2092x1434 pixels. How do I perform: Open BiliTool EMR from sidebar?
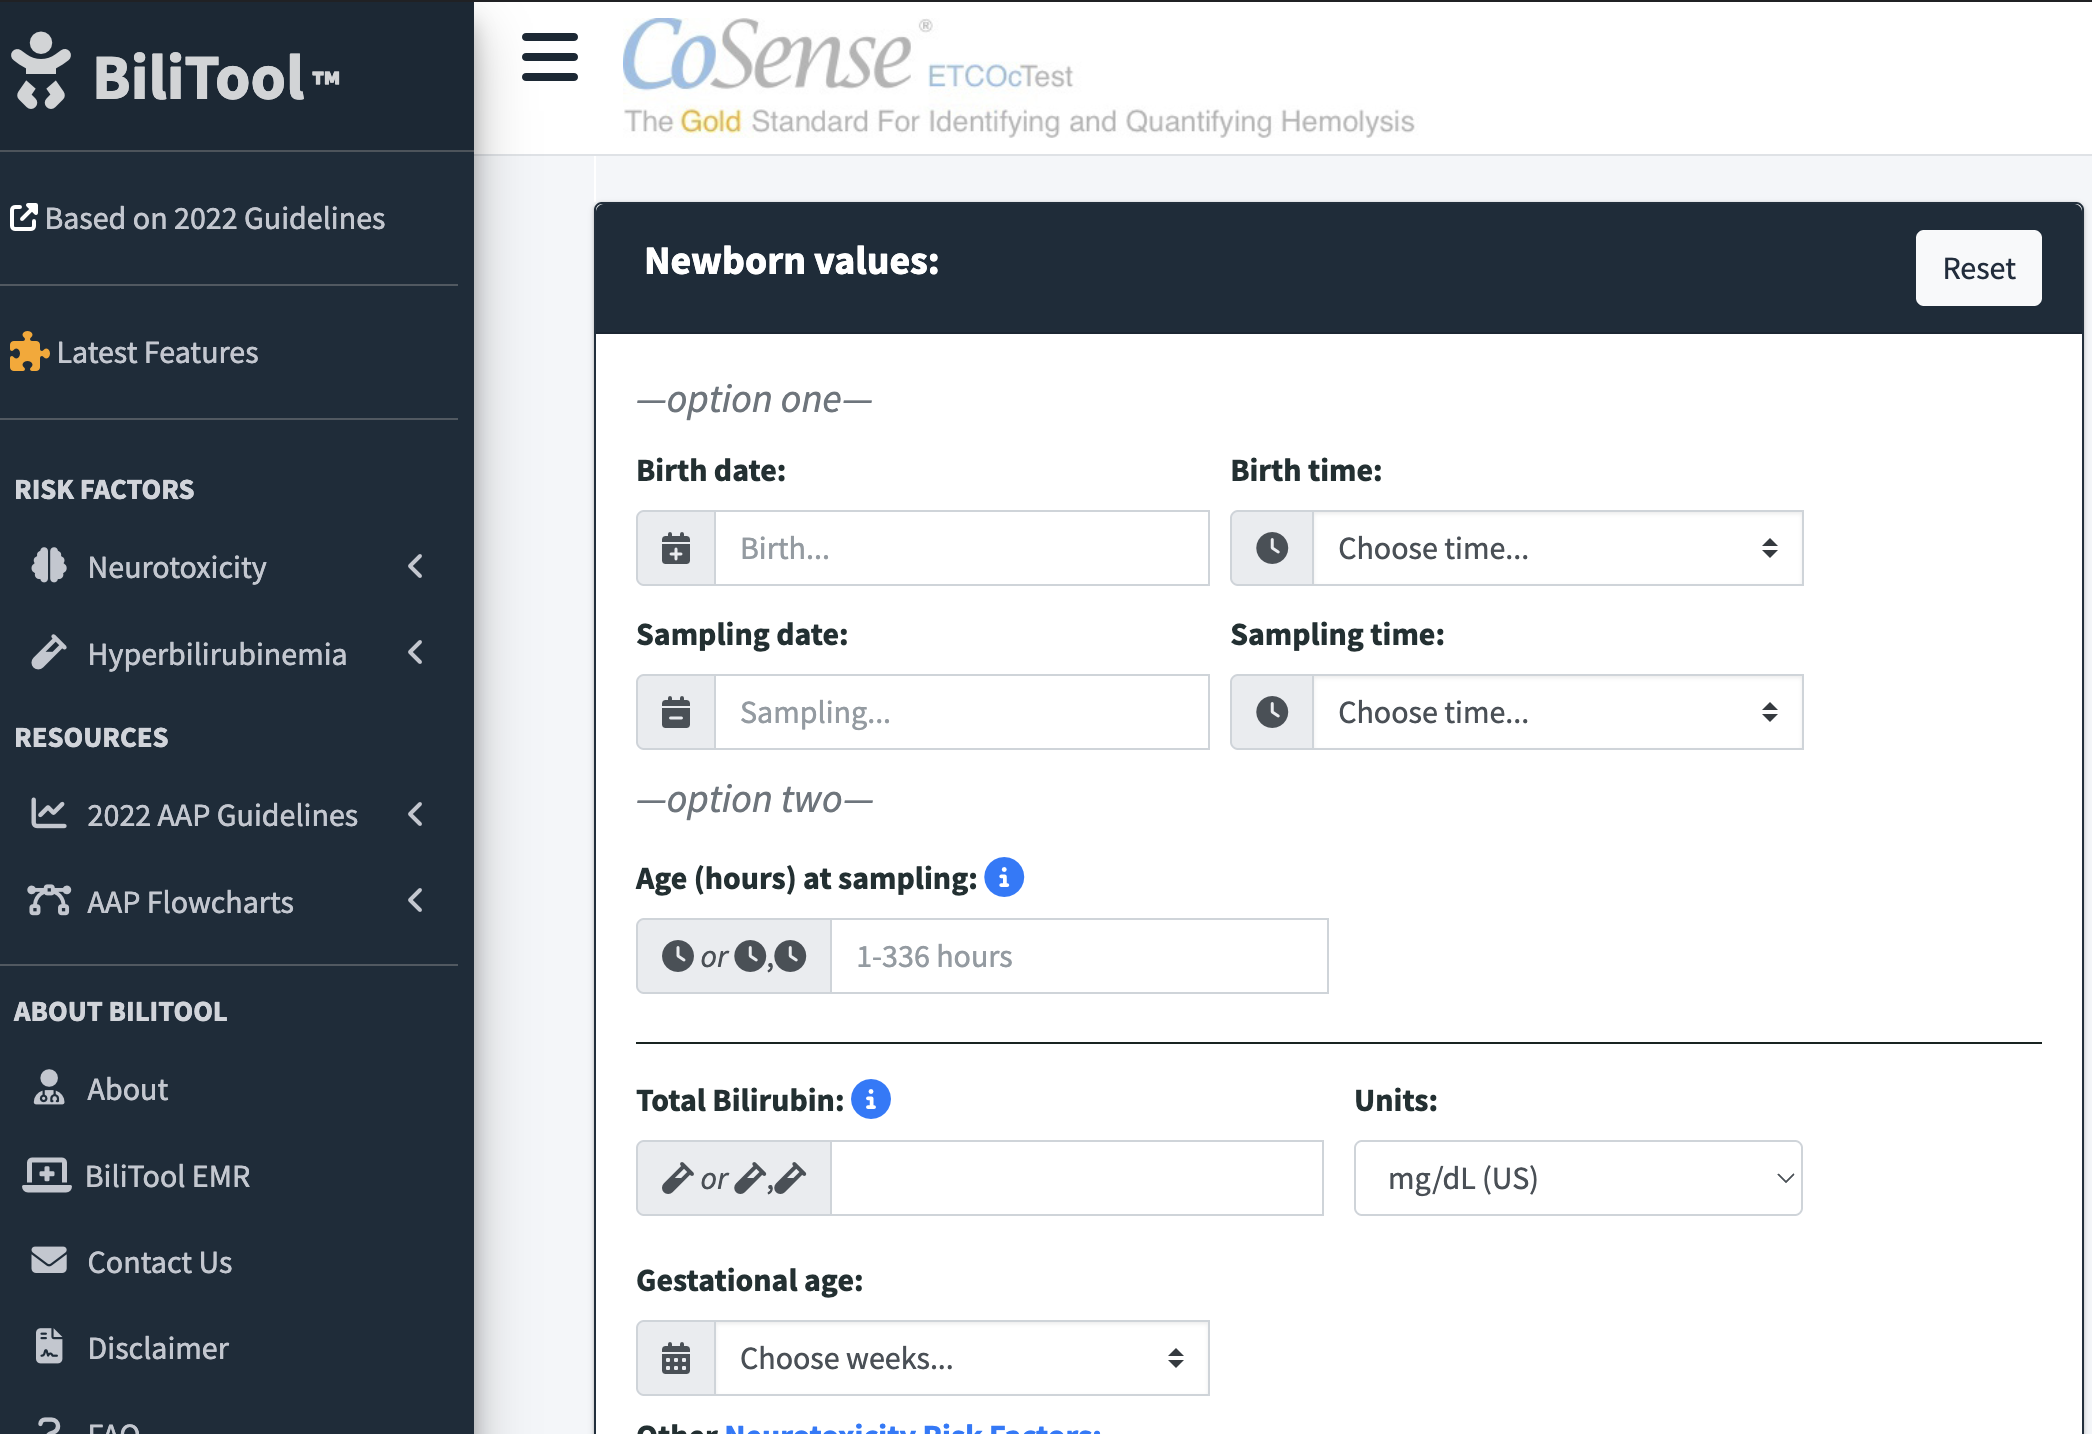(x=167, y=1176)
